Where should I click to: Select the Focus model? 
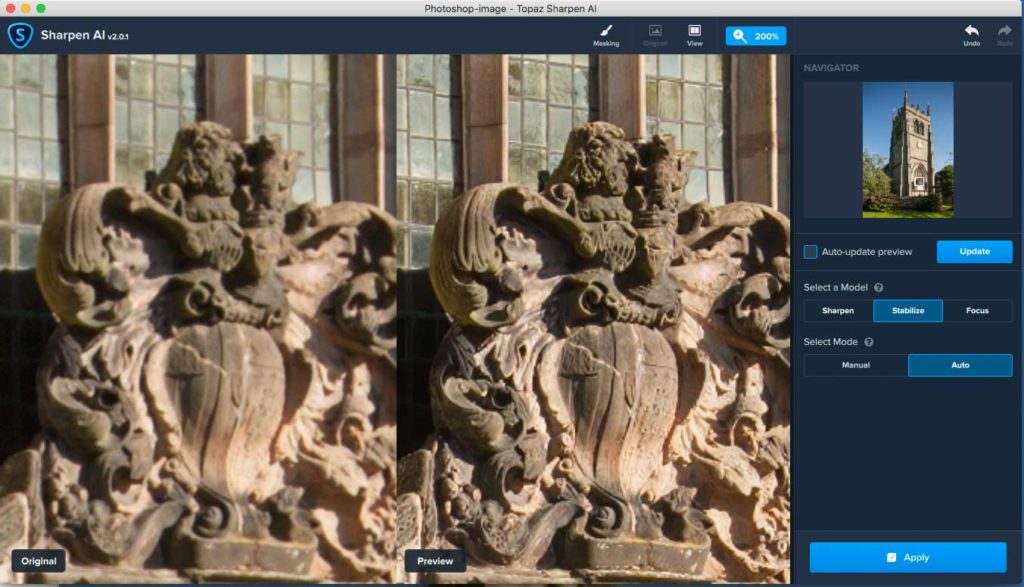pyautogui.click(x=978, y=311)
